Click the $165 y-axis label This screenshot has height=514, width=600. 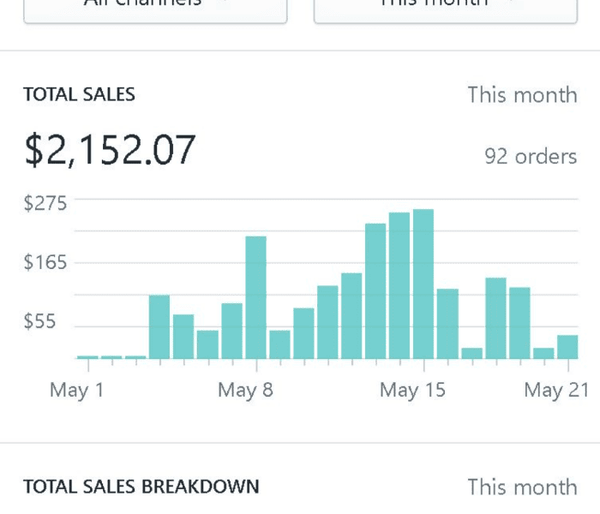[45, 263]
